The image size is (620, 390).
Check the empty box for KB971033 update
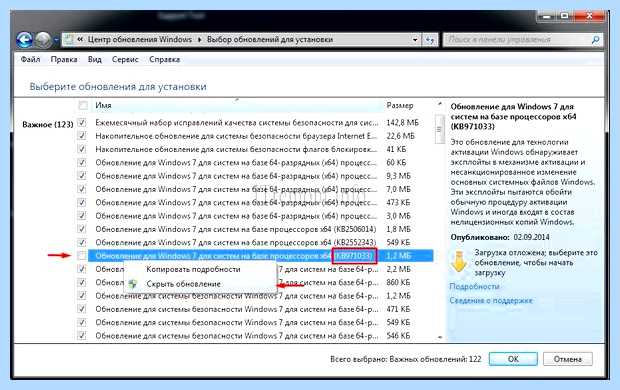pyautogui.click(x=82, y=256)
